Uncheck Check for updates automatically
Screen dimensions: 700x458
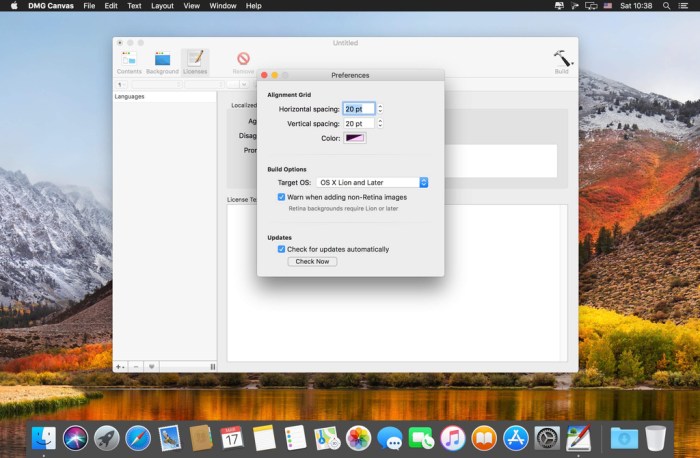coord(282,249)
